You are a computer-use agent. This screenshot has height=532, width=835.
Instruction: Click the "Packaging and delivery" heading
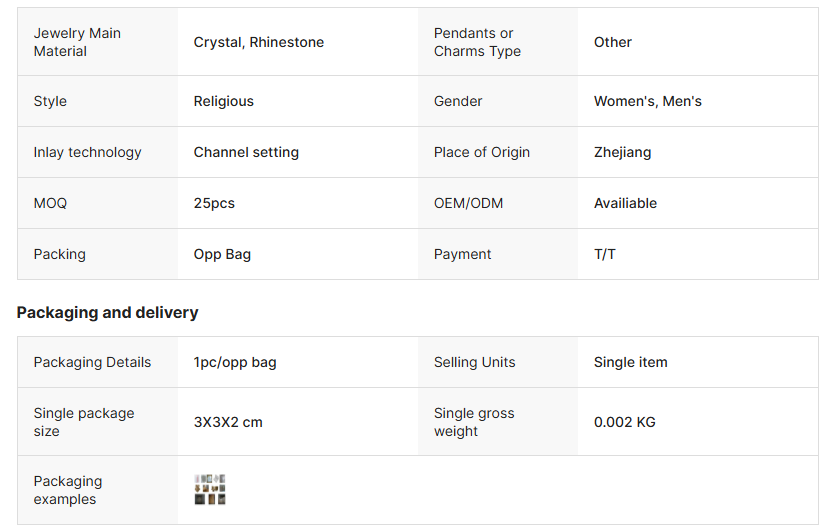[x=108, y=312]
